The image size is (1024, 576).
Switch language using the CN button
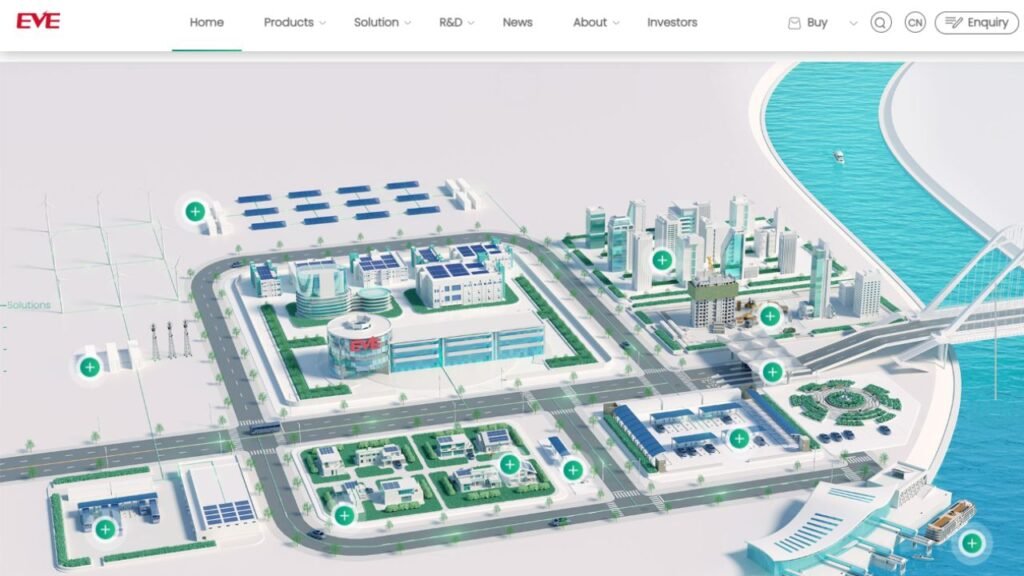[x=914, y=23]
